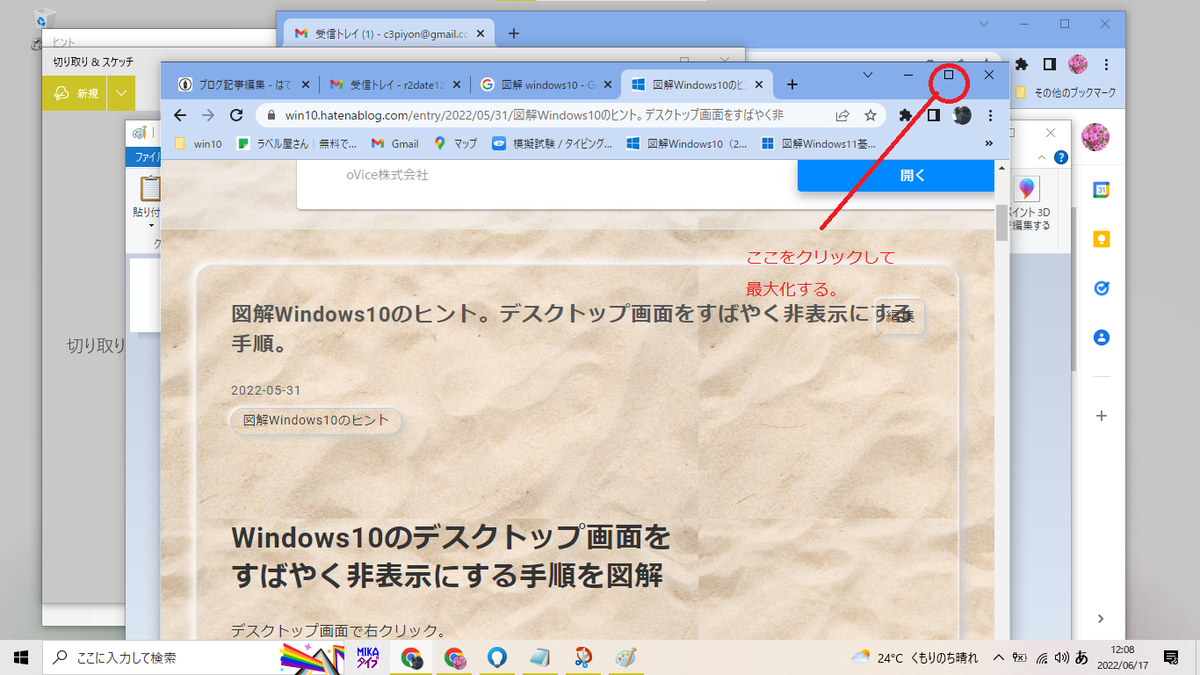The height and width of the screenshot is (675, 1200).
Task: Open Contacts in Gmail side panel
Action: tap(1101, 337)
